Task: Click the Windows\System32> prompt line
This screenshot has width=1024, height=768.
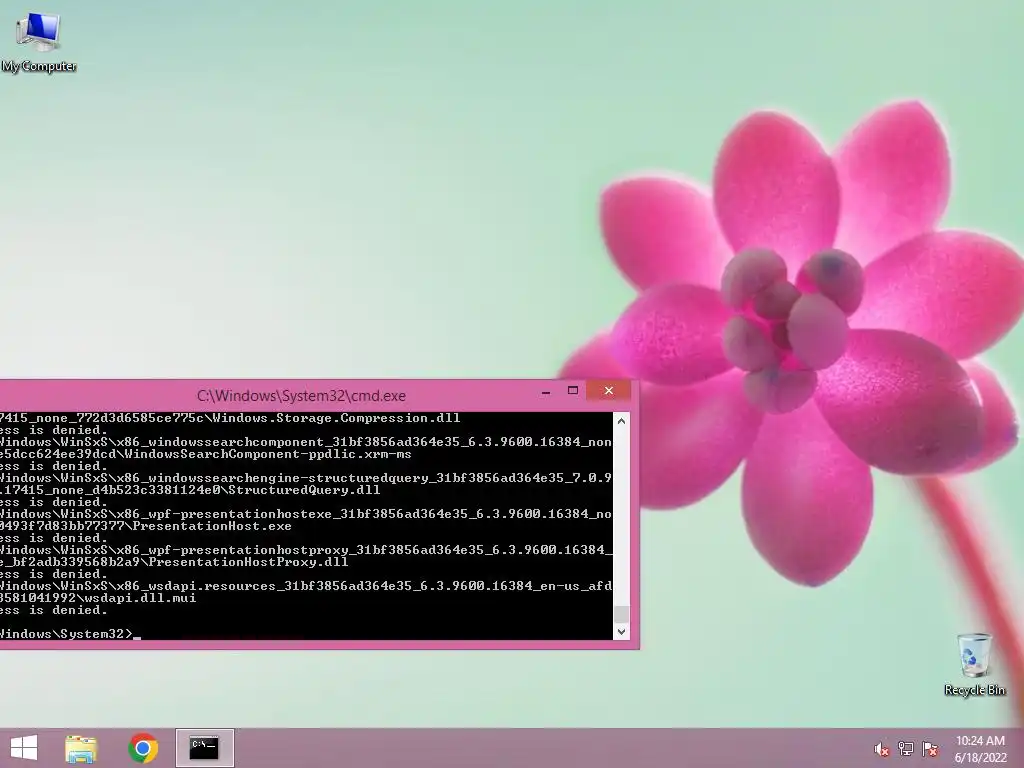Action: tap(71, 633)
